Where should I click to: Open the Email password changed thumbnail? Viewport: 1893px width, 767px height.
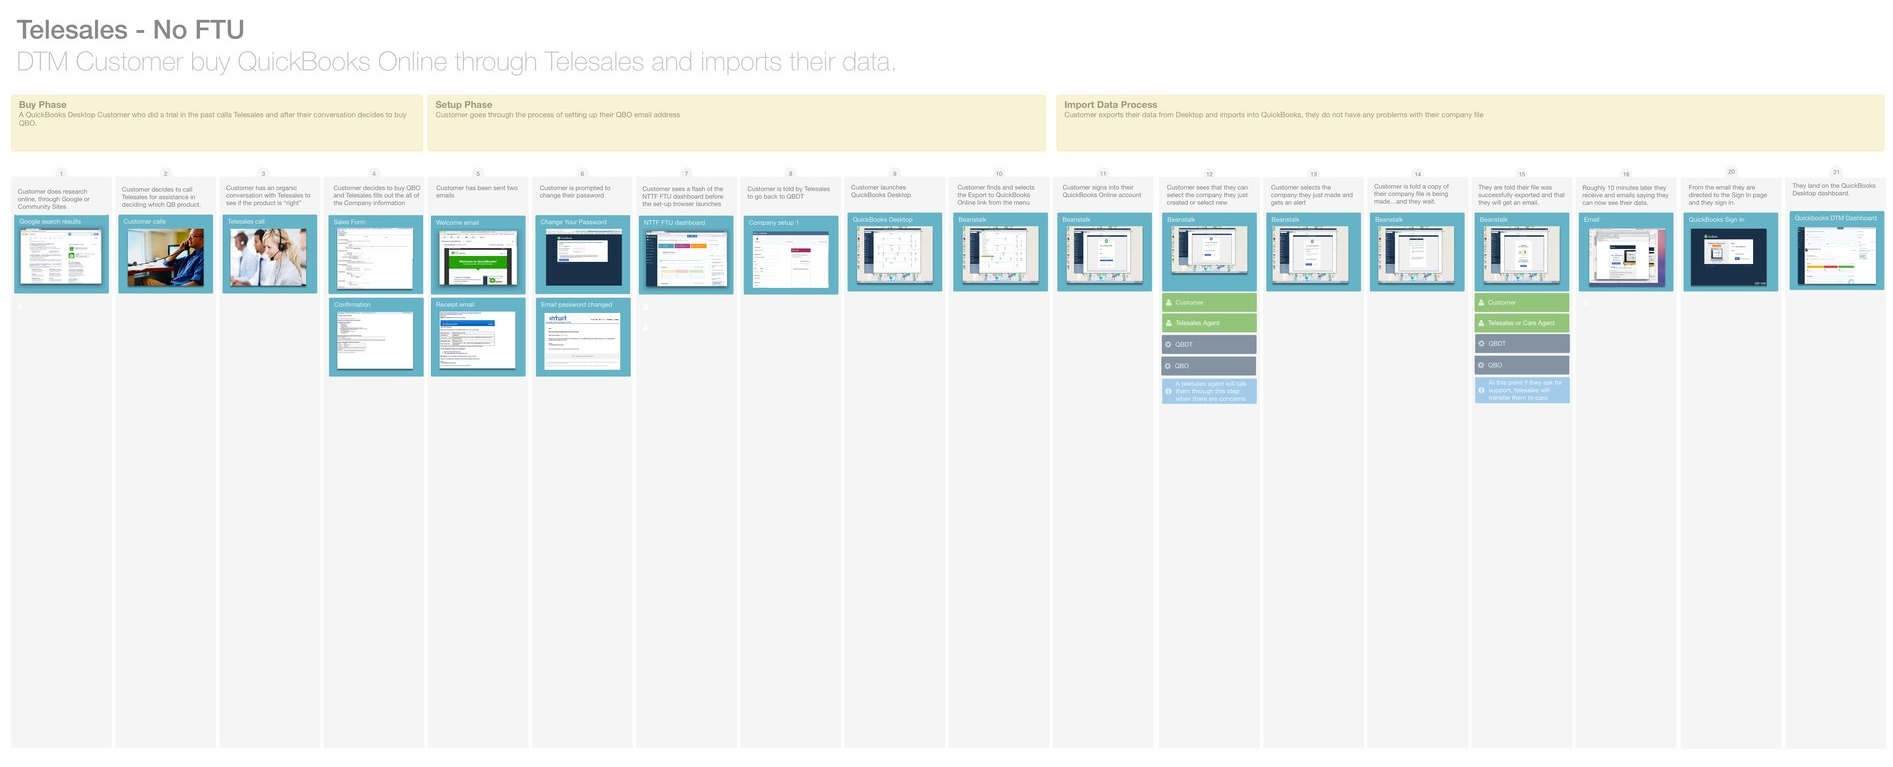pyautogui.click(x=584, y=340)
